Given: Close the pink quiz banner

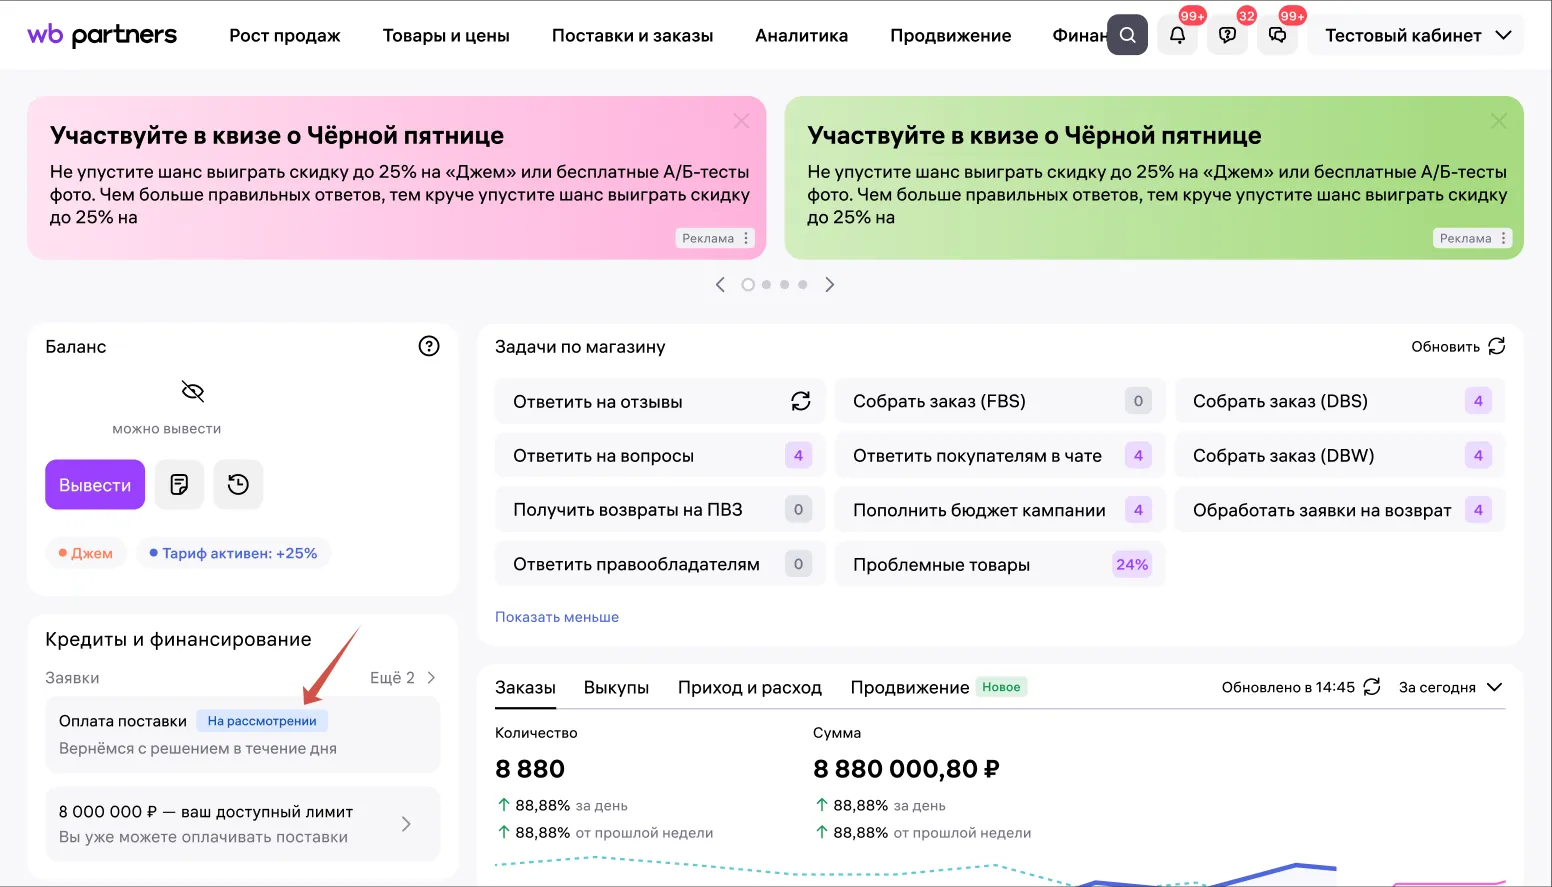Looking at the screenshot, I should 741,121.
